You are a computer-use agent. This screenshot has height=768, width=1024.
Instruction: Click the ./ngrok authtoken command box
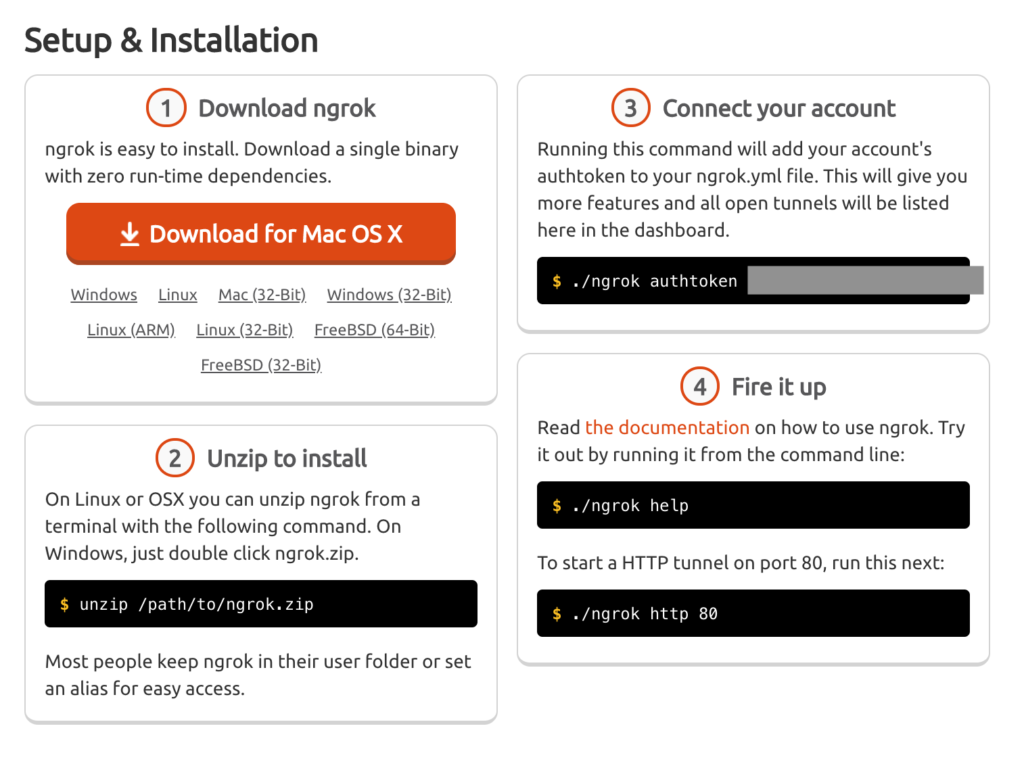click(753, 280)
